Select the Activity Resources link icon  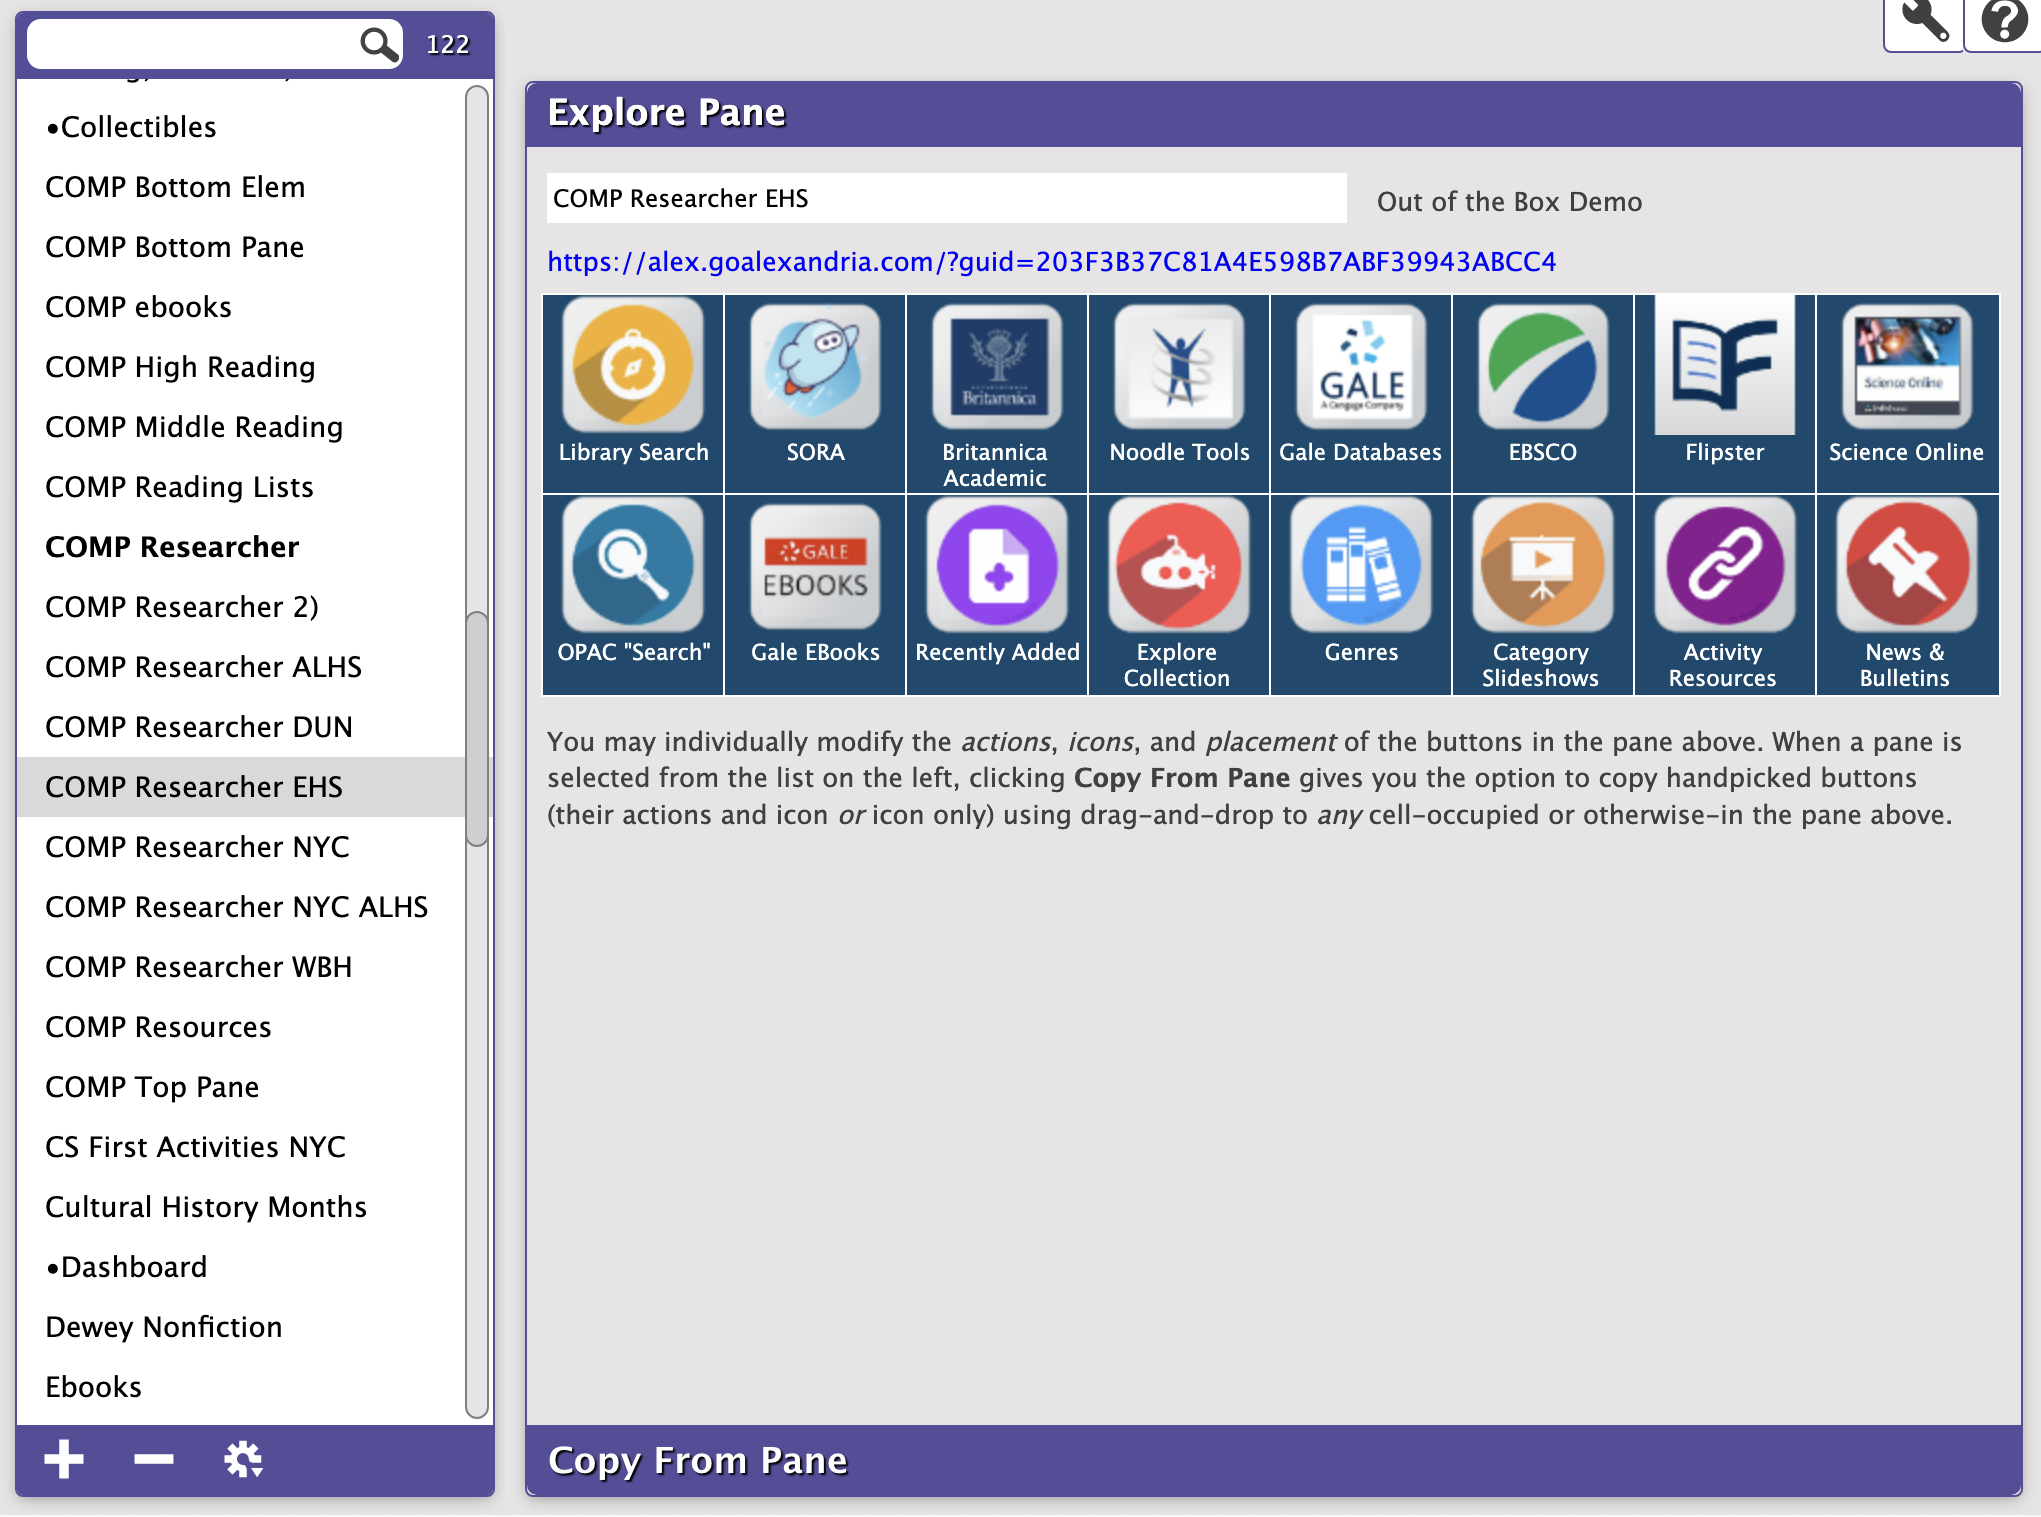[1725, 566]
